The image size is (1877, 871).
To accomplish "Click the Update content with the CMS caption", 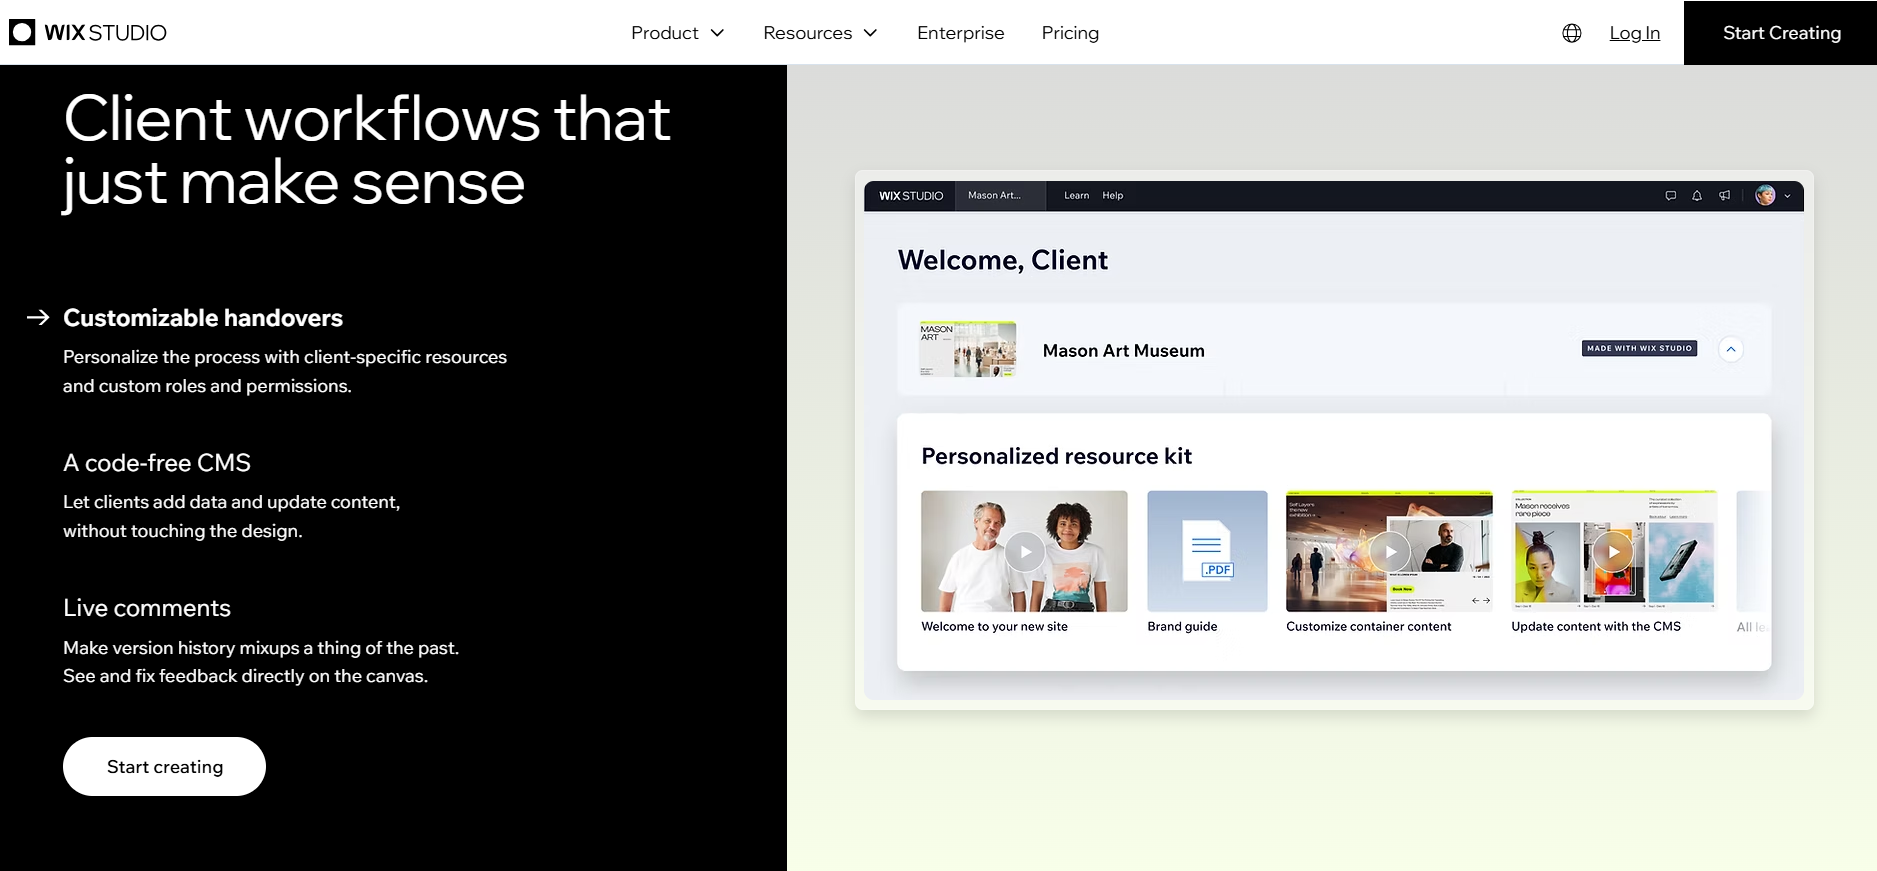I will click(1596, 627).
